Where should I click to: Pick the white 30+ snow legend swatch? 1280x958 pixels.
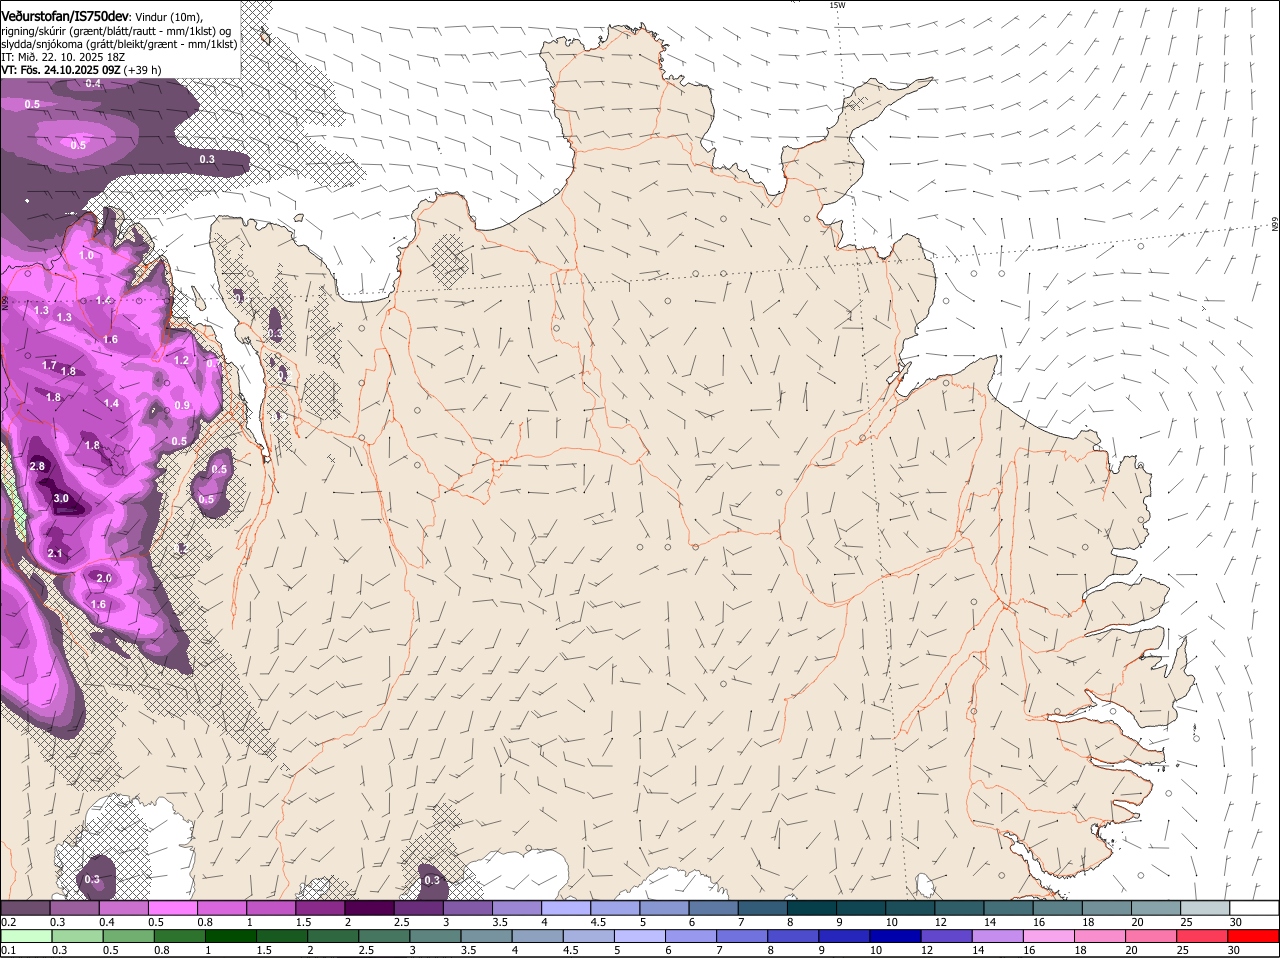1256,907
